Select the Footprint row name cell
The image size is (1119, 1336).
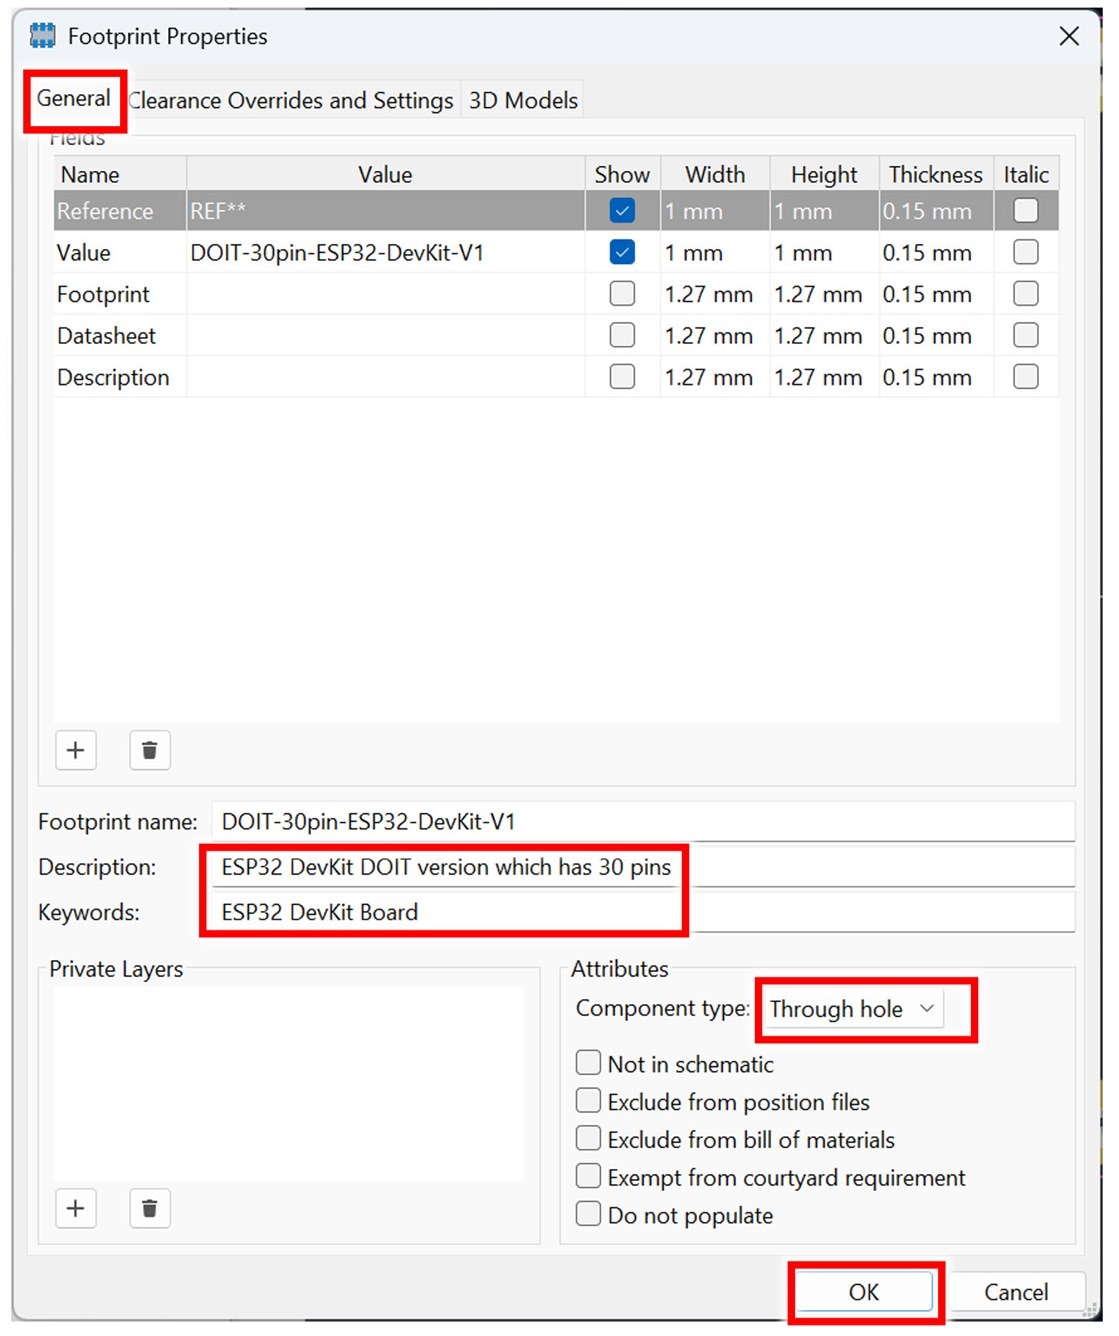point(120,294)
